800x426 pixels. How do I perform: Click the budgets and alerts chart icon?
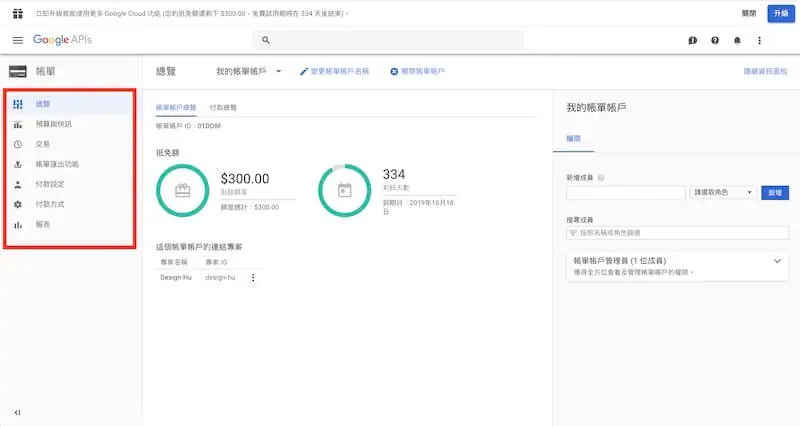(x=18, y=124)
